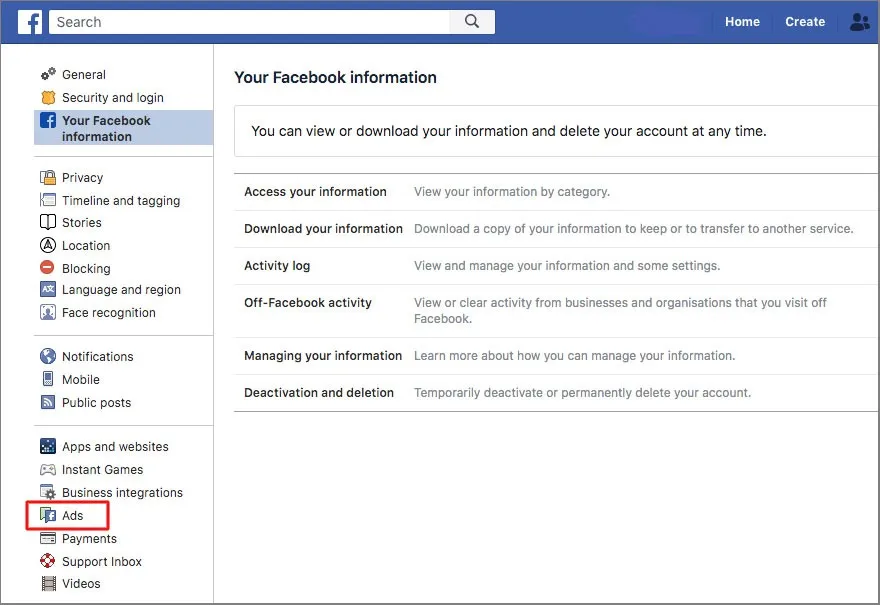Select the highlighted Ads sidebar entry
The height and width of the screenshot is (605, 880).
[67, 515]
